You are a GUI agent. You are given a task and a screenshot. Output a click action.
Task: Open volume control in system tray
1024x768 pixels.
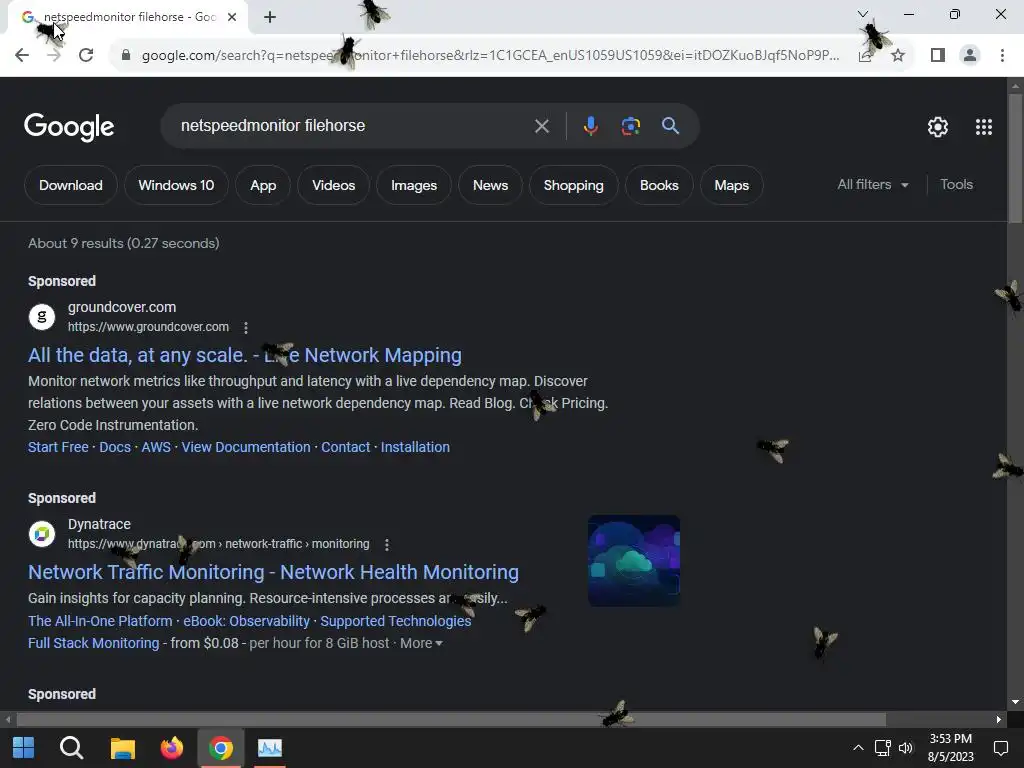(906, 748)
